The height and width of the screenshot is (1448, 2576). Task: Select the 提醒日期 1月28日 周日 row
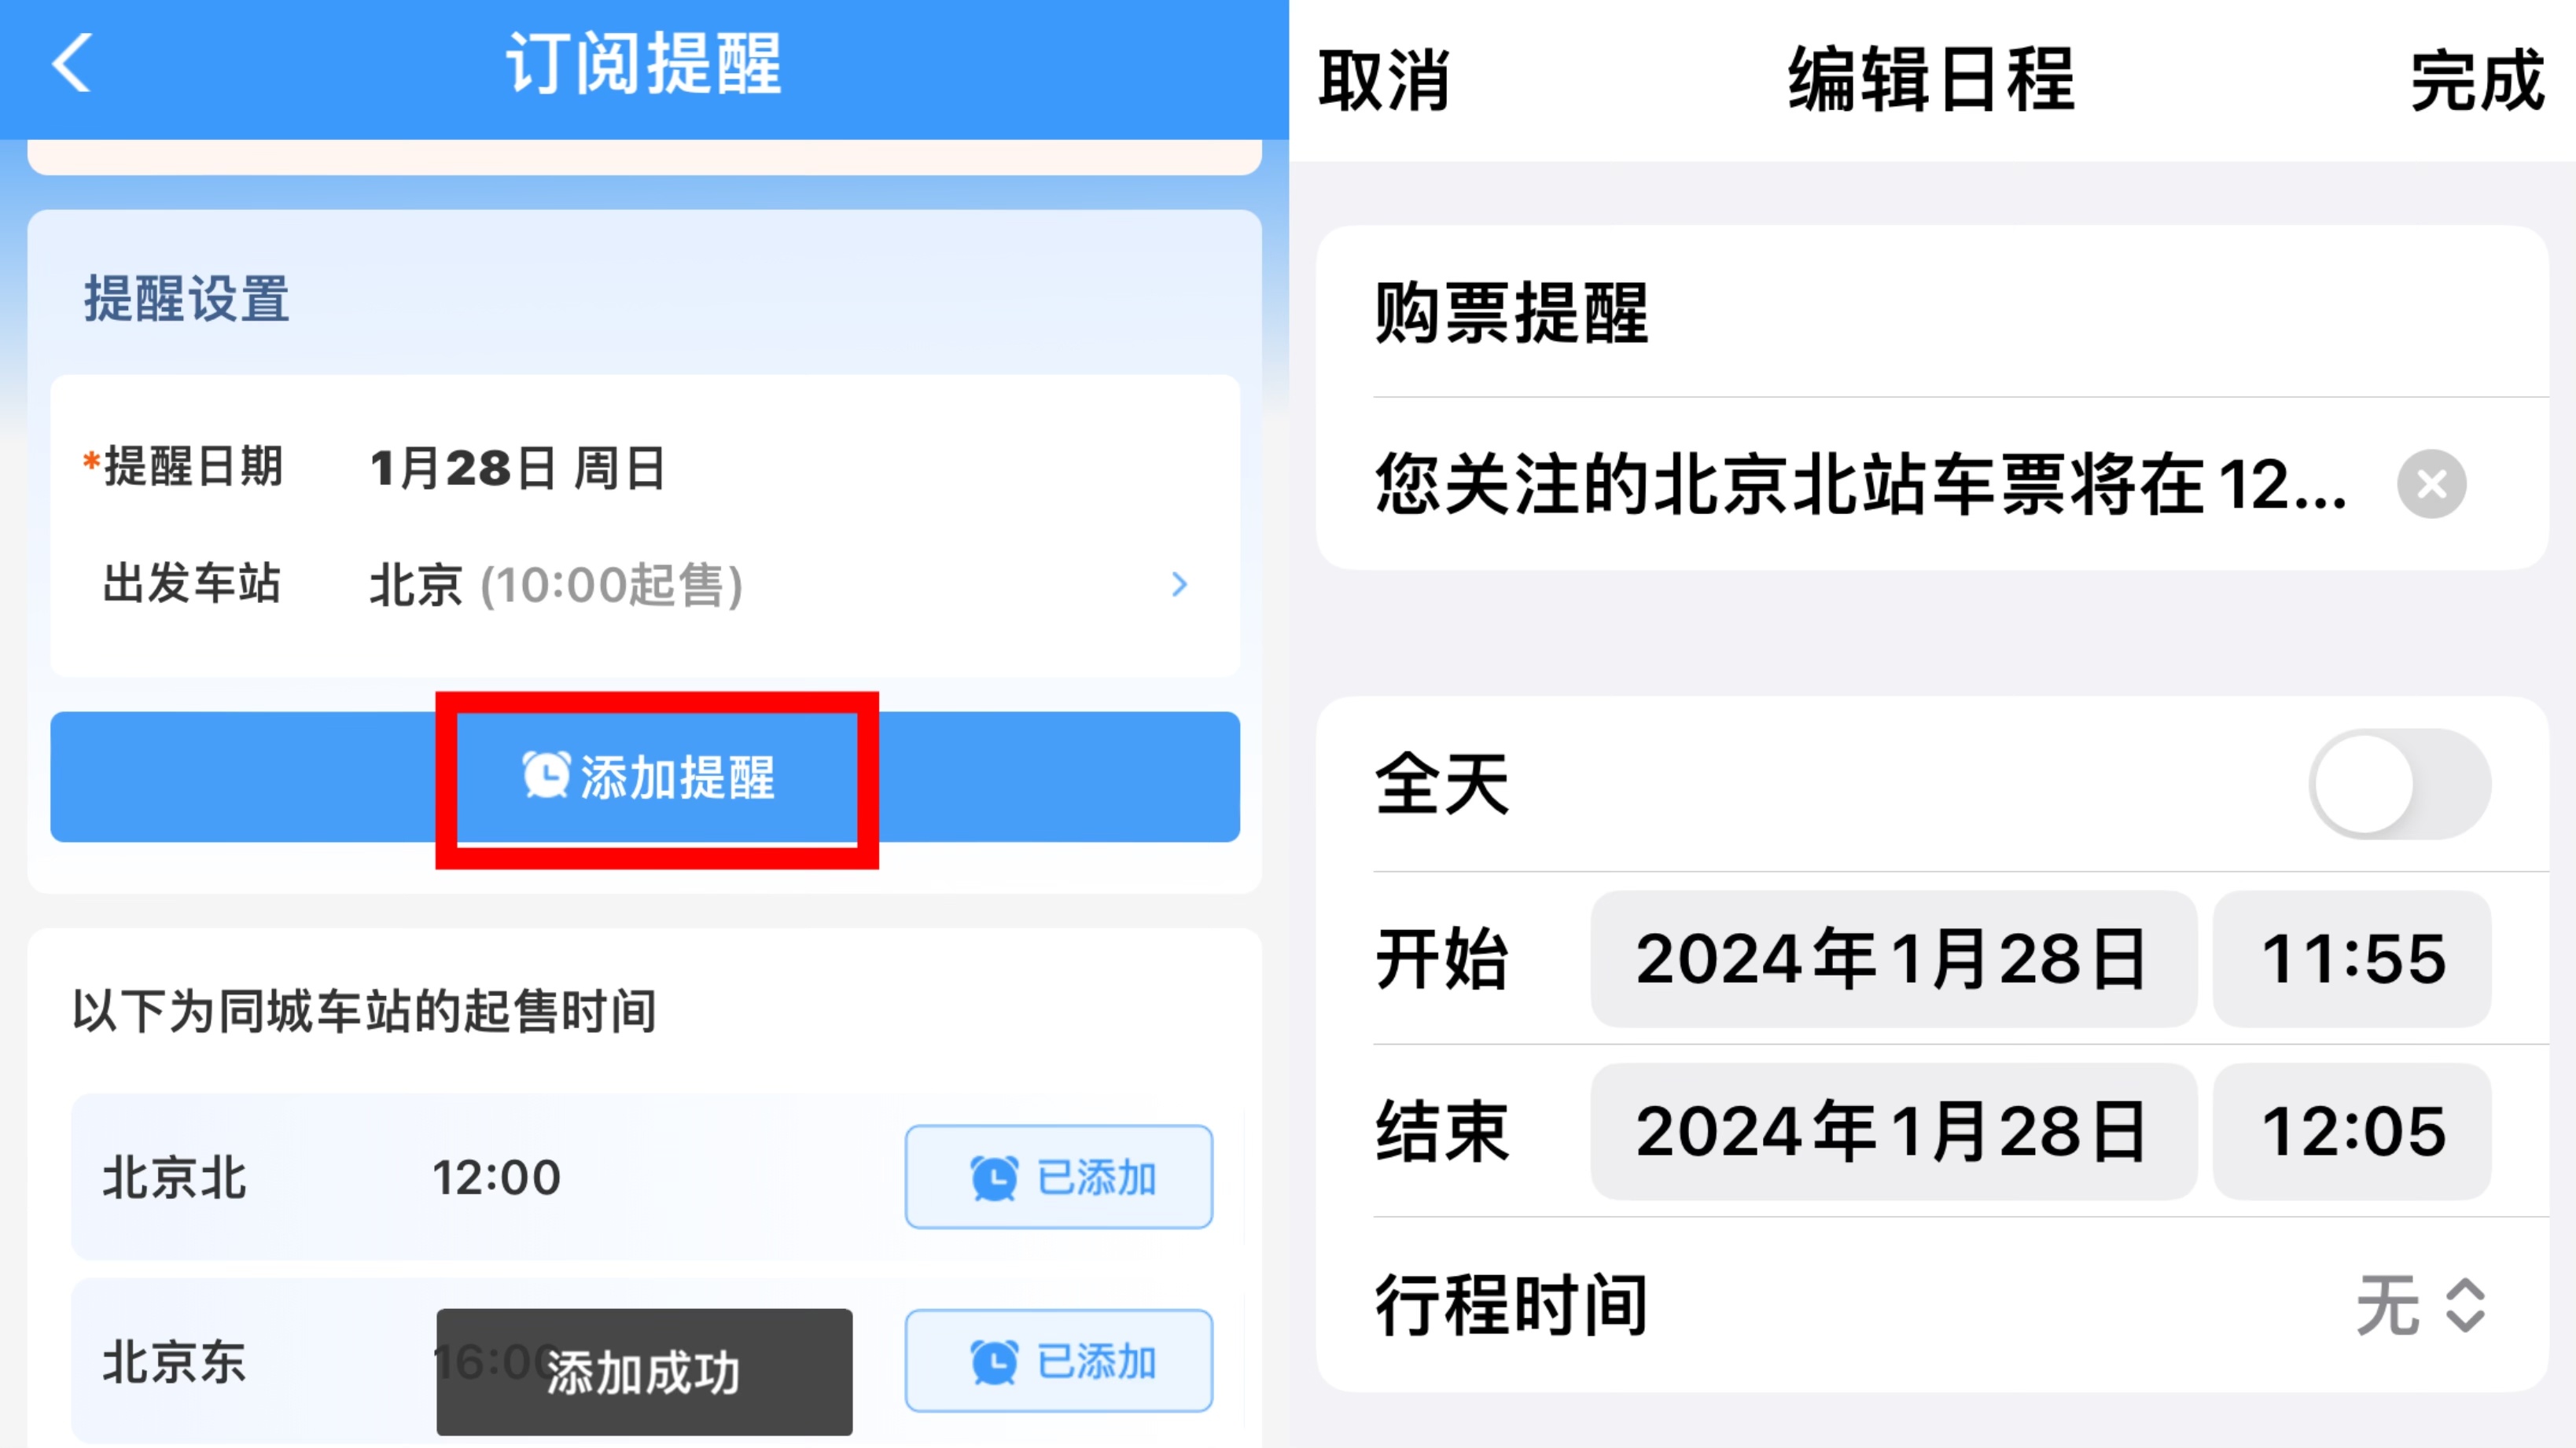click(x=645, y=468)
